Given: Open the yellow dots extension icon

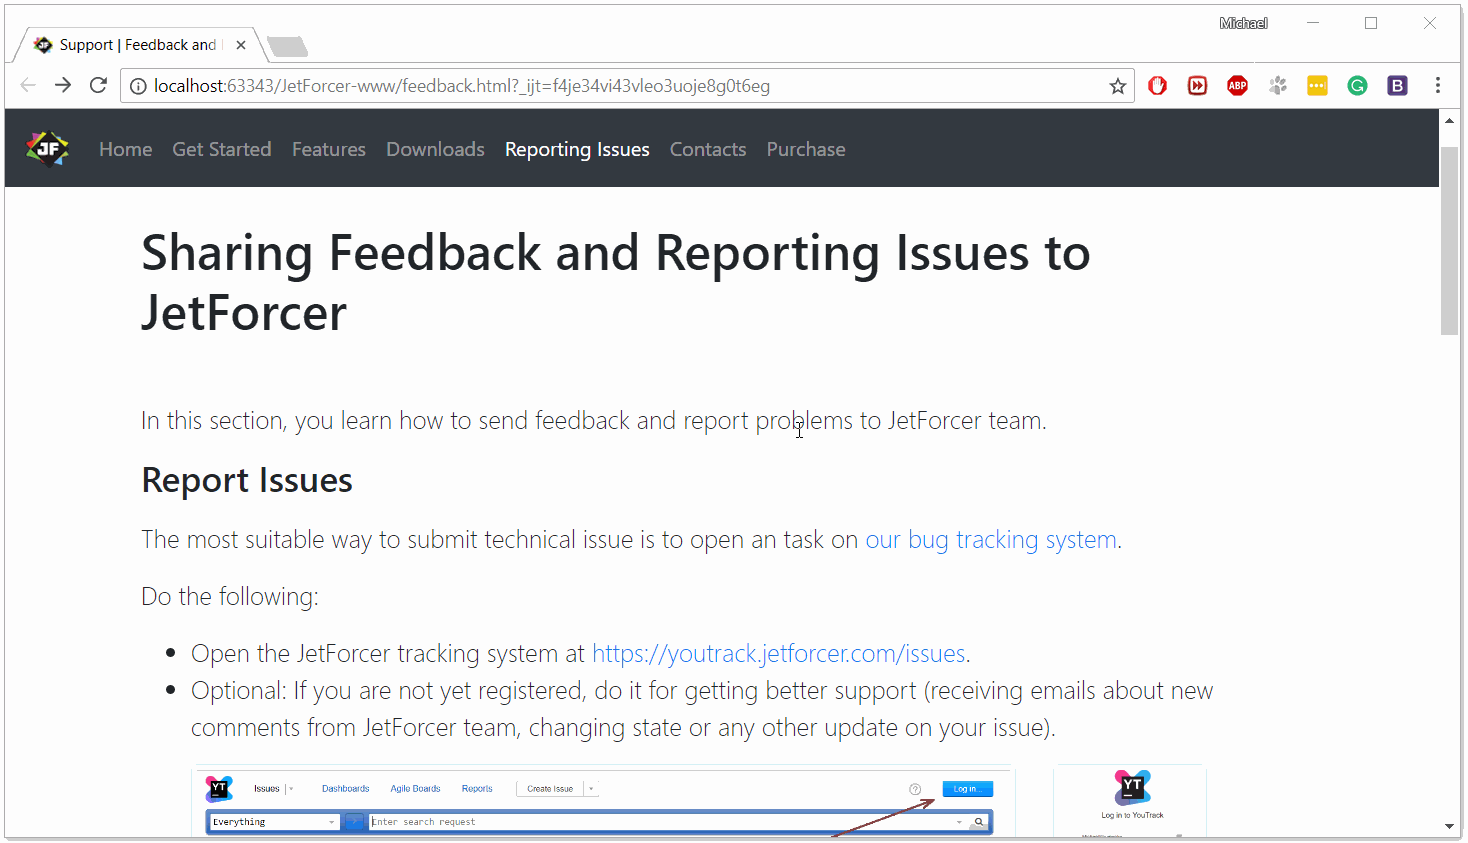Looking at the screenshot, I should click(1317, 86).
